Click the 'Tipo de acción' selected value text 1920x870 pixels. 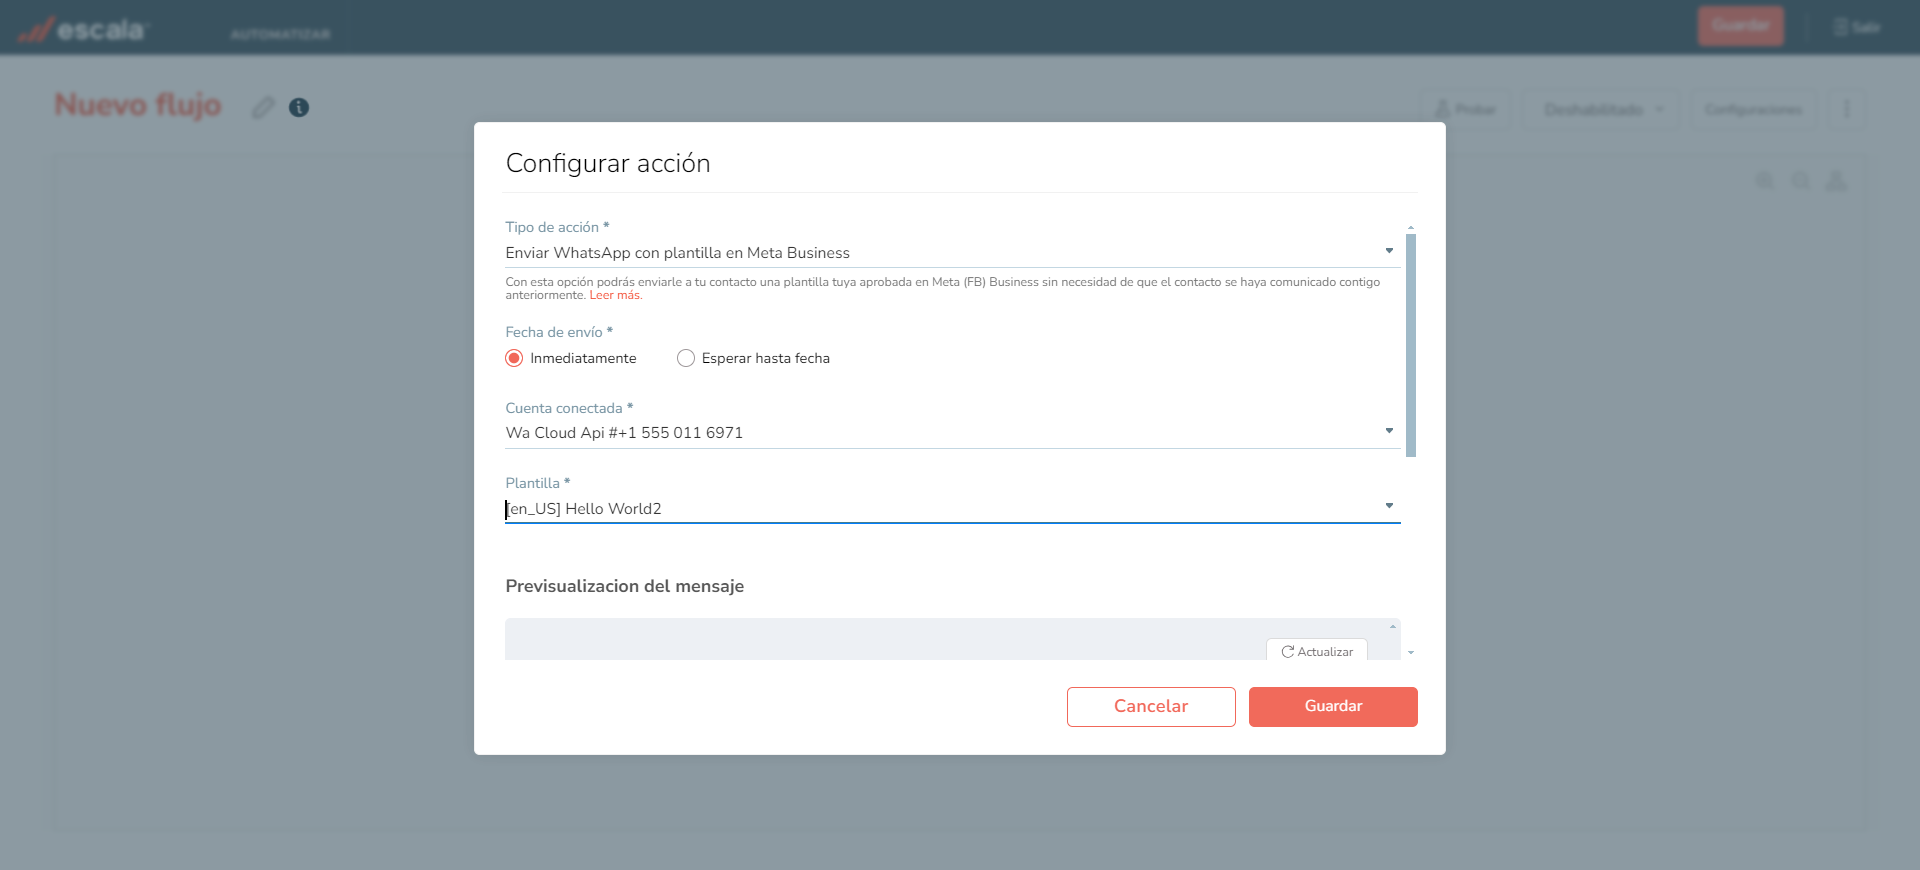677,253
